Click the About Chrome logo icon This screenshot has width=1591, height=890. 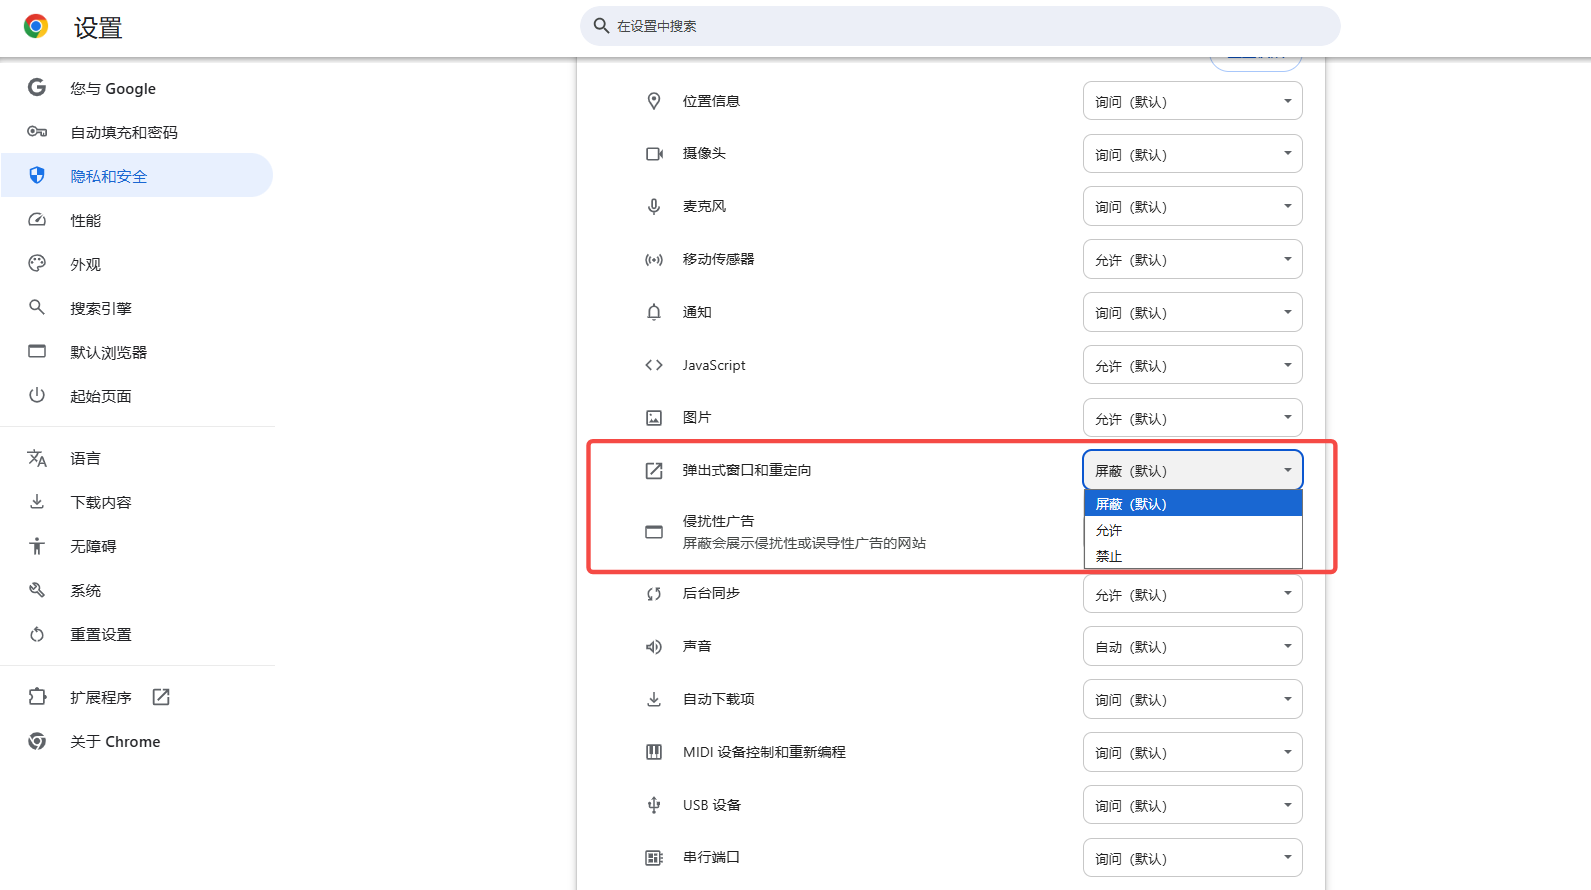point(37,741)
